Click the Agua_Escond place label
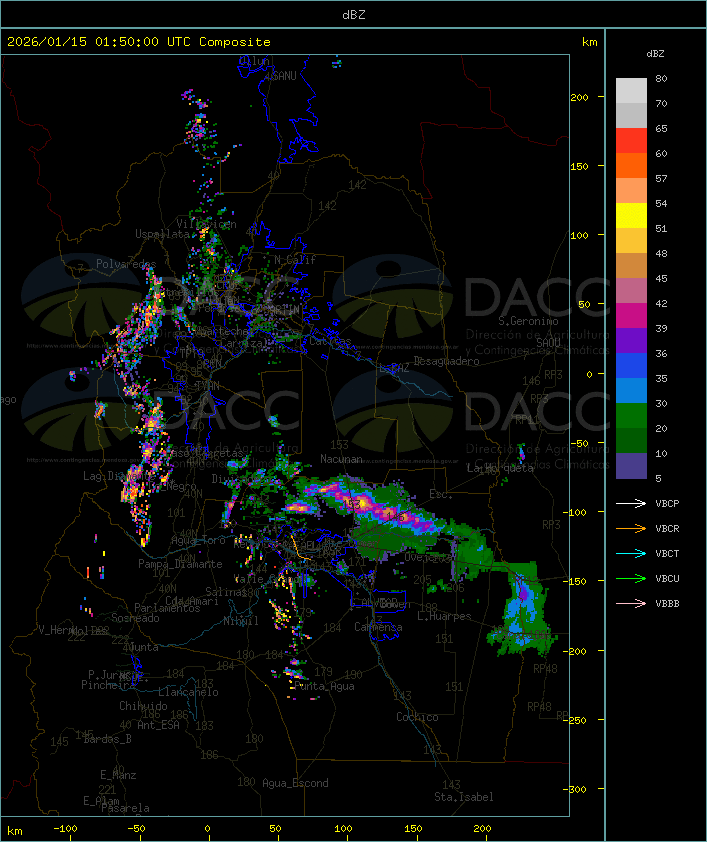 [295, 783]
